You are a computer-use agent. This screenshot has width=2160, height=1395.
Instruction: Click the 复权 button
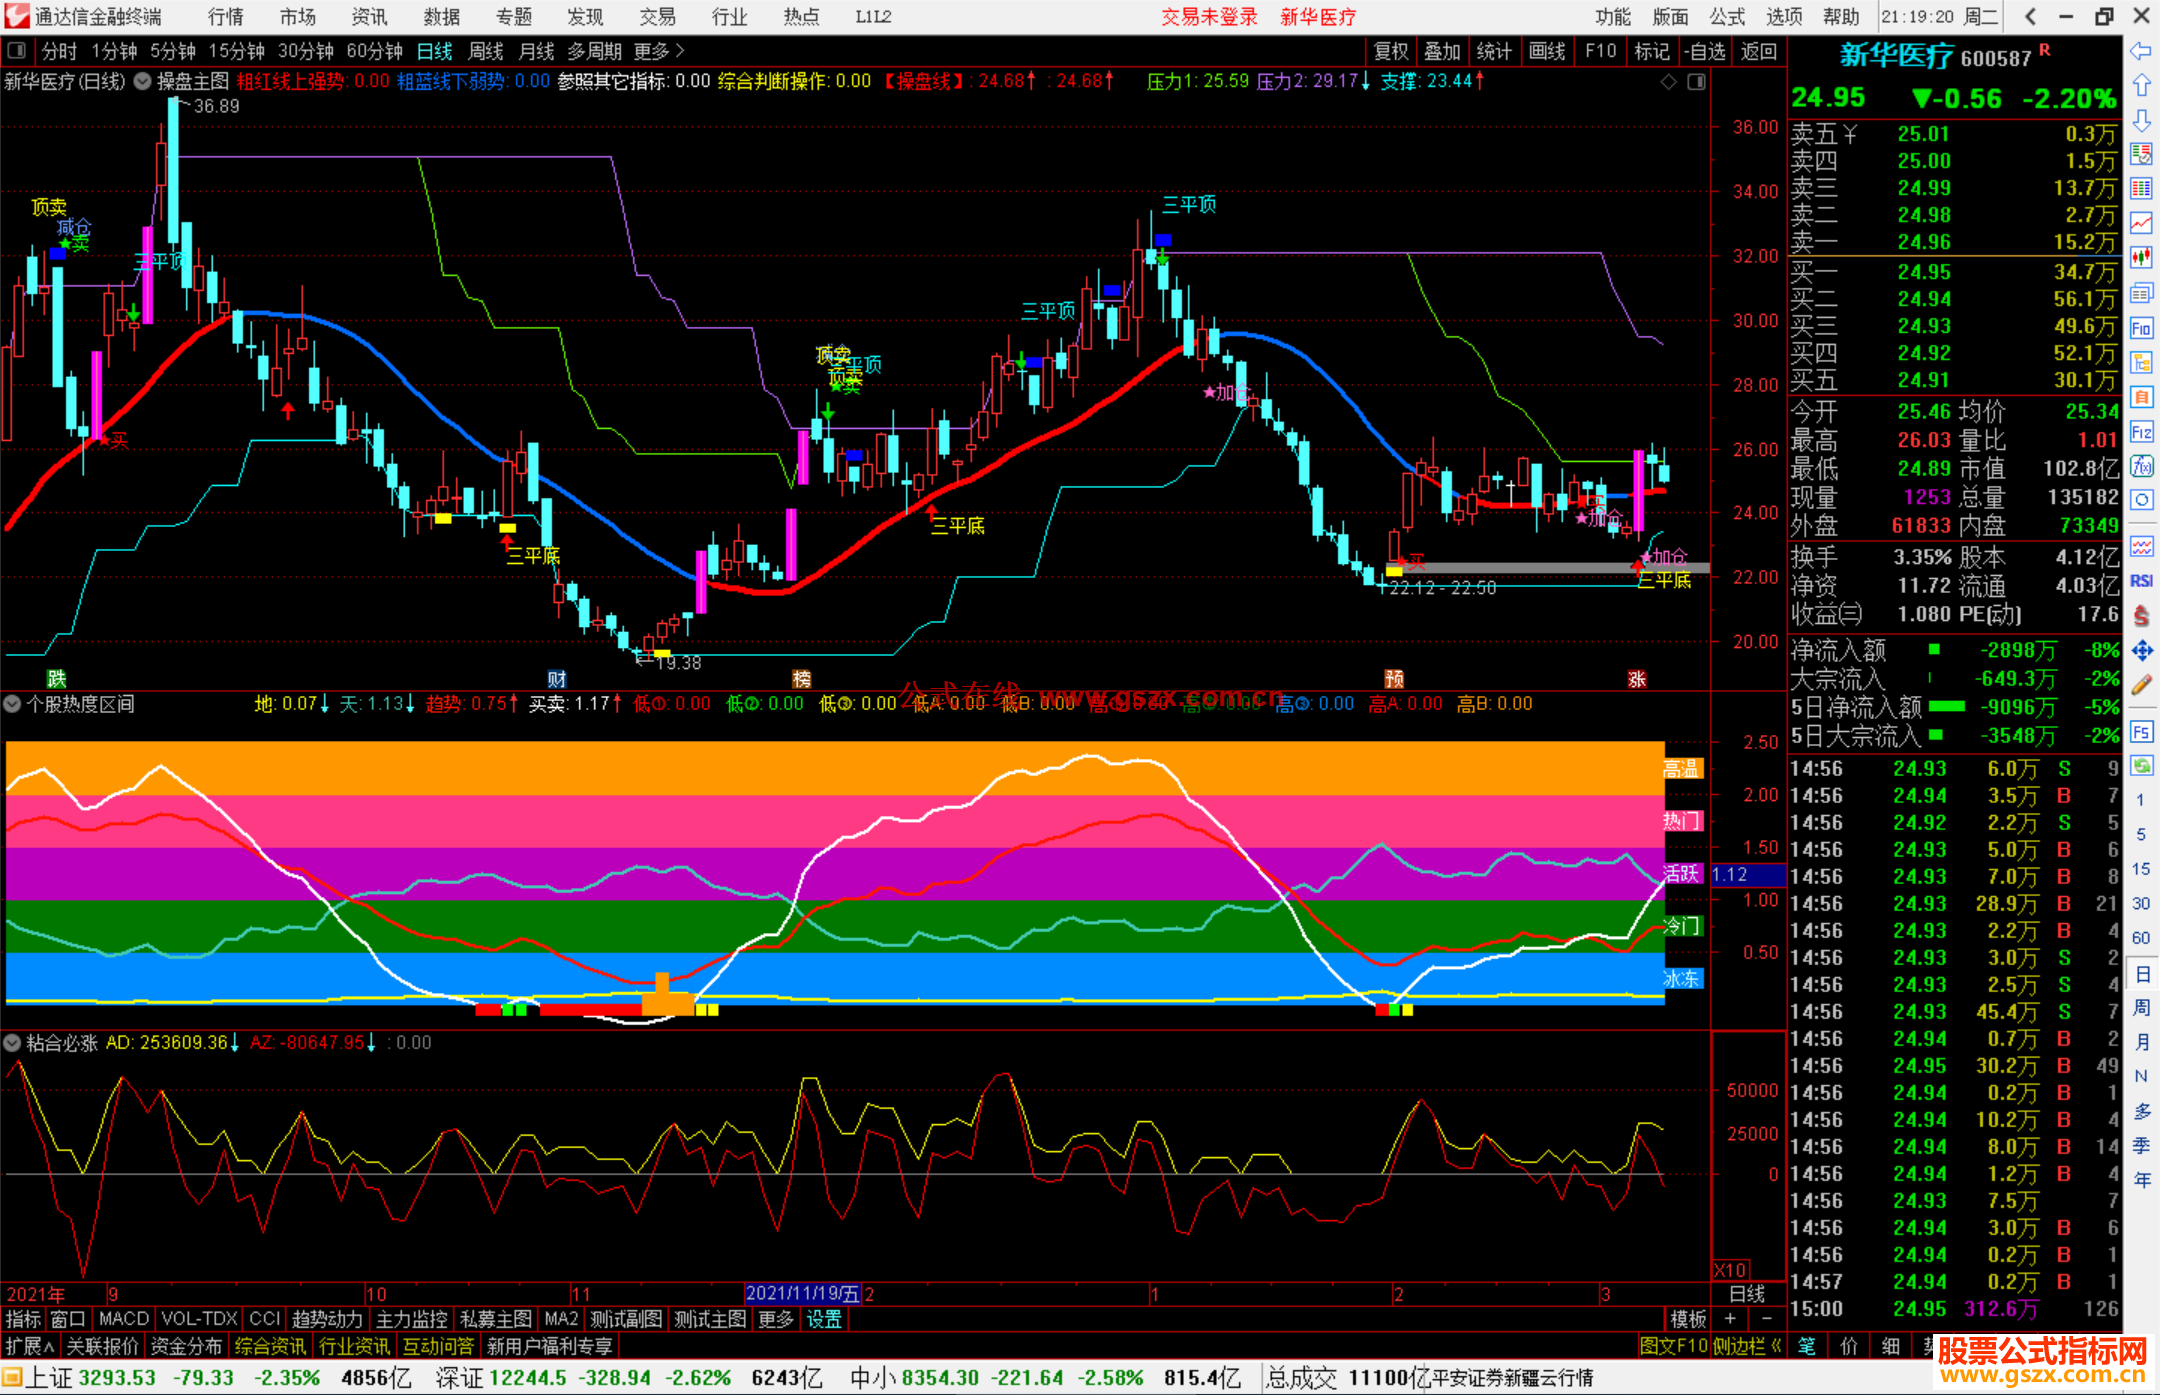1391,51
